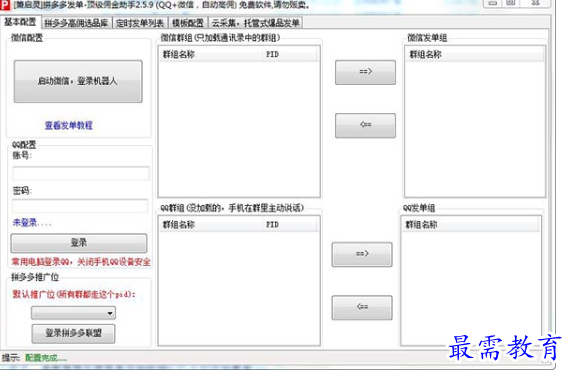
Task: Click 启动微信，登录机器人 button
Action: click(78, 81)
